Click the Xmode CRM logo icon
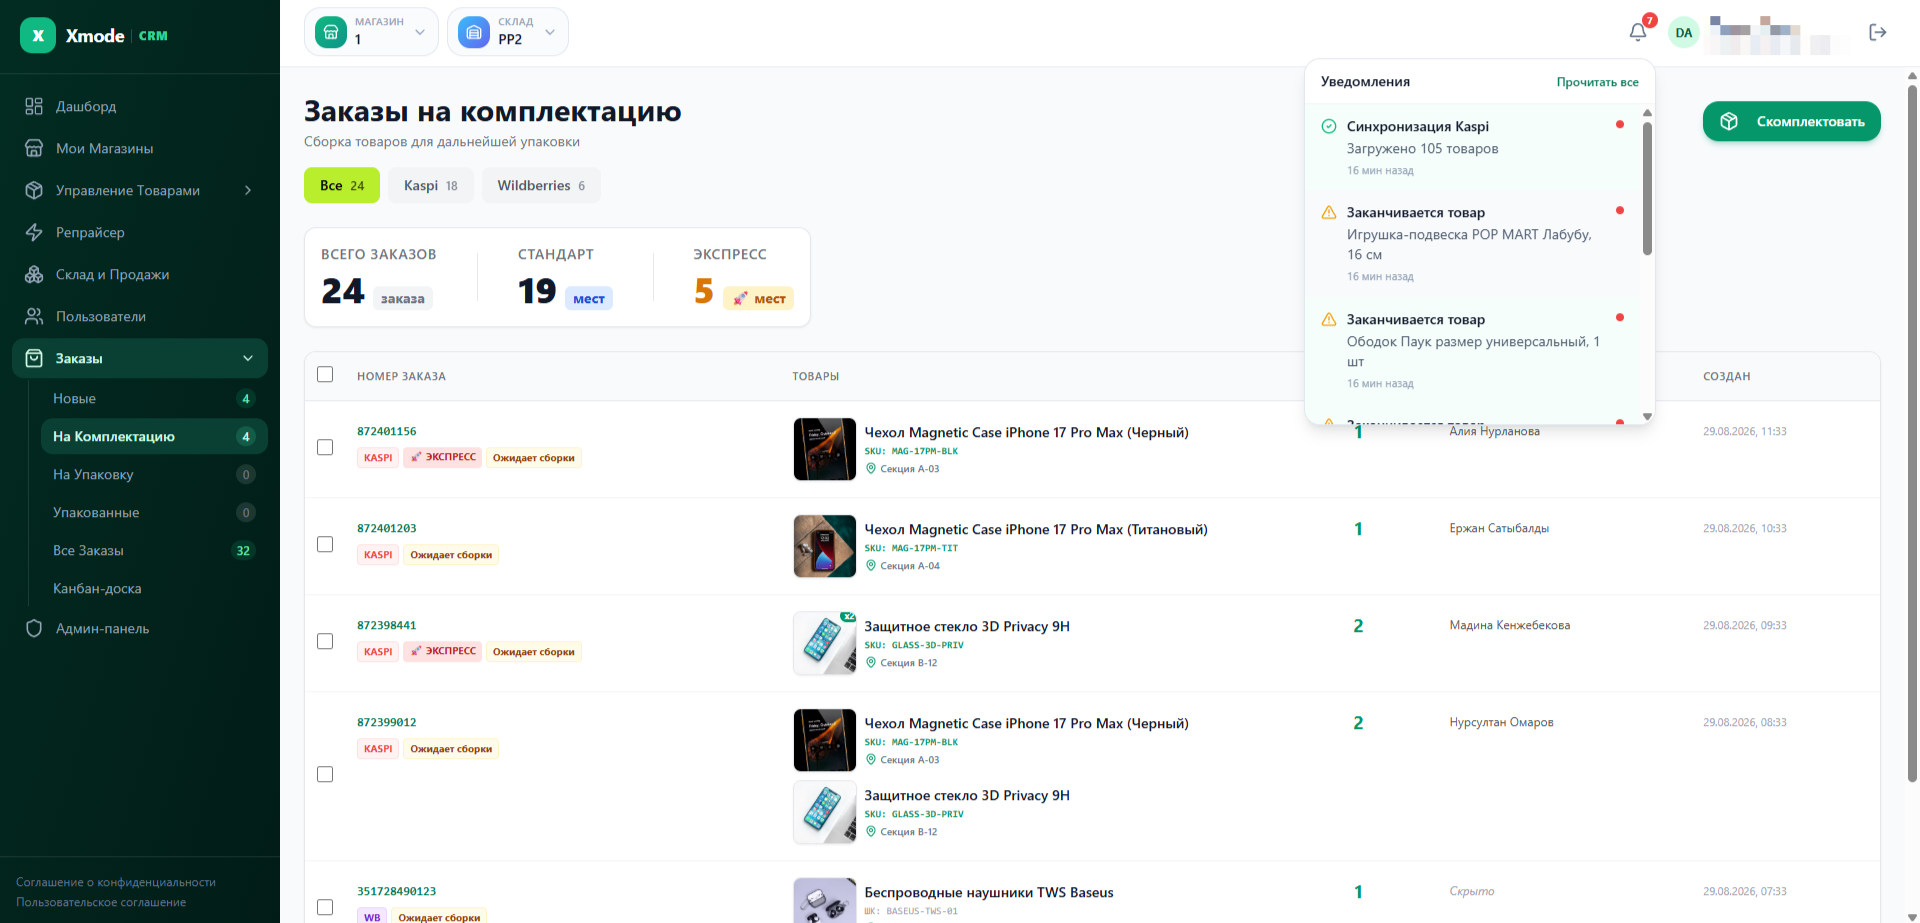 (x=38, y=35)
